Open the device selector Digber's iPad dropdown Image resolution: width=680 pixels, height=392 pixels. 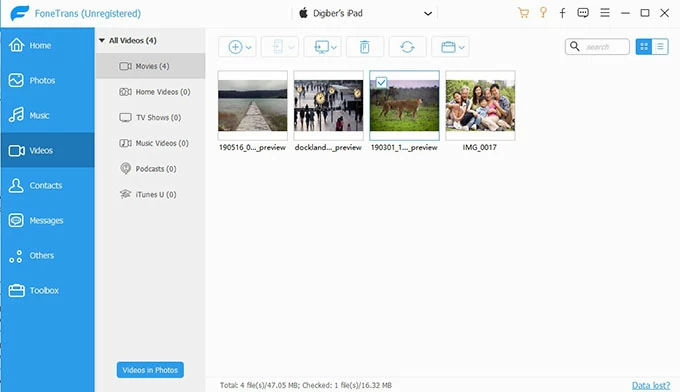click(365, 13)
